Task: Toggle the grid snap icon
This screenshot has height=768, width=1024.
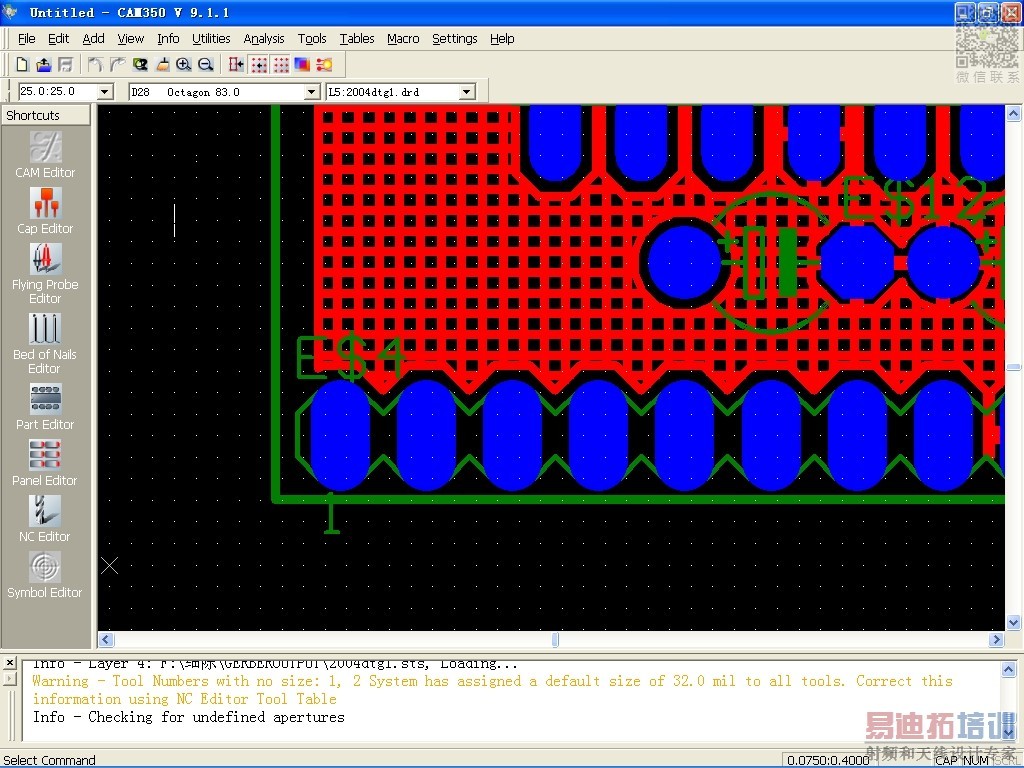Action: (x=259, y=64)
